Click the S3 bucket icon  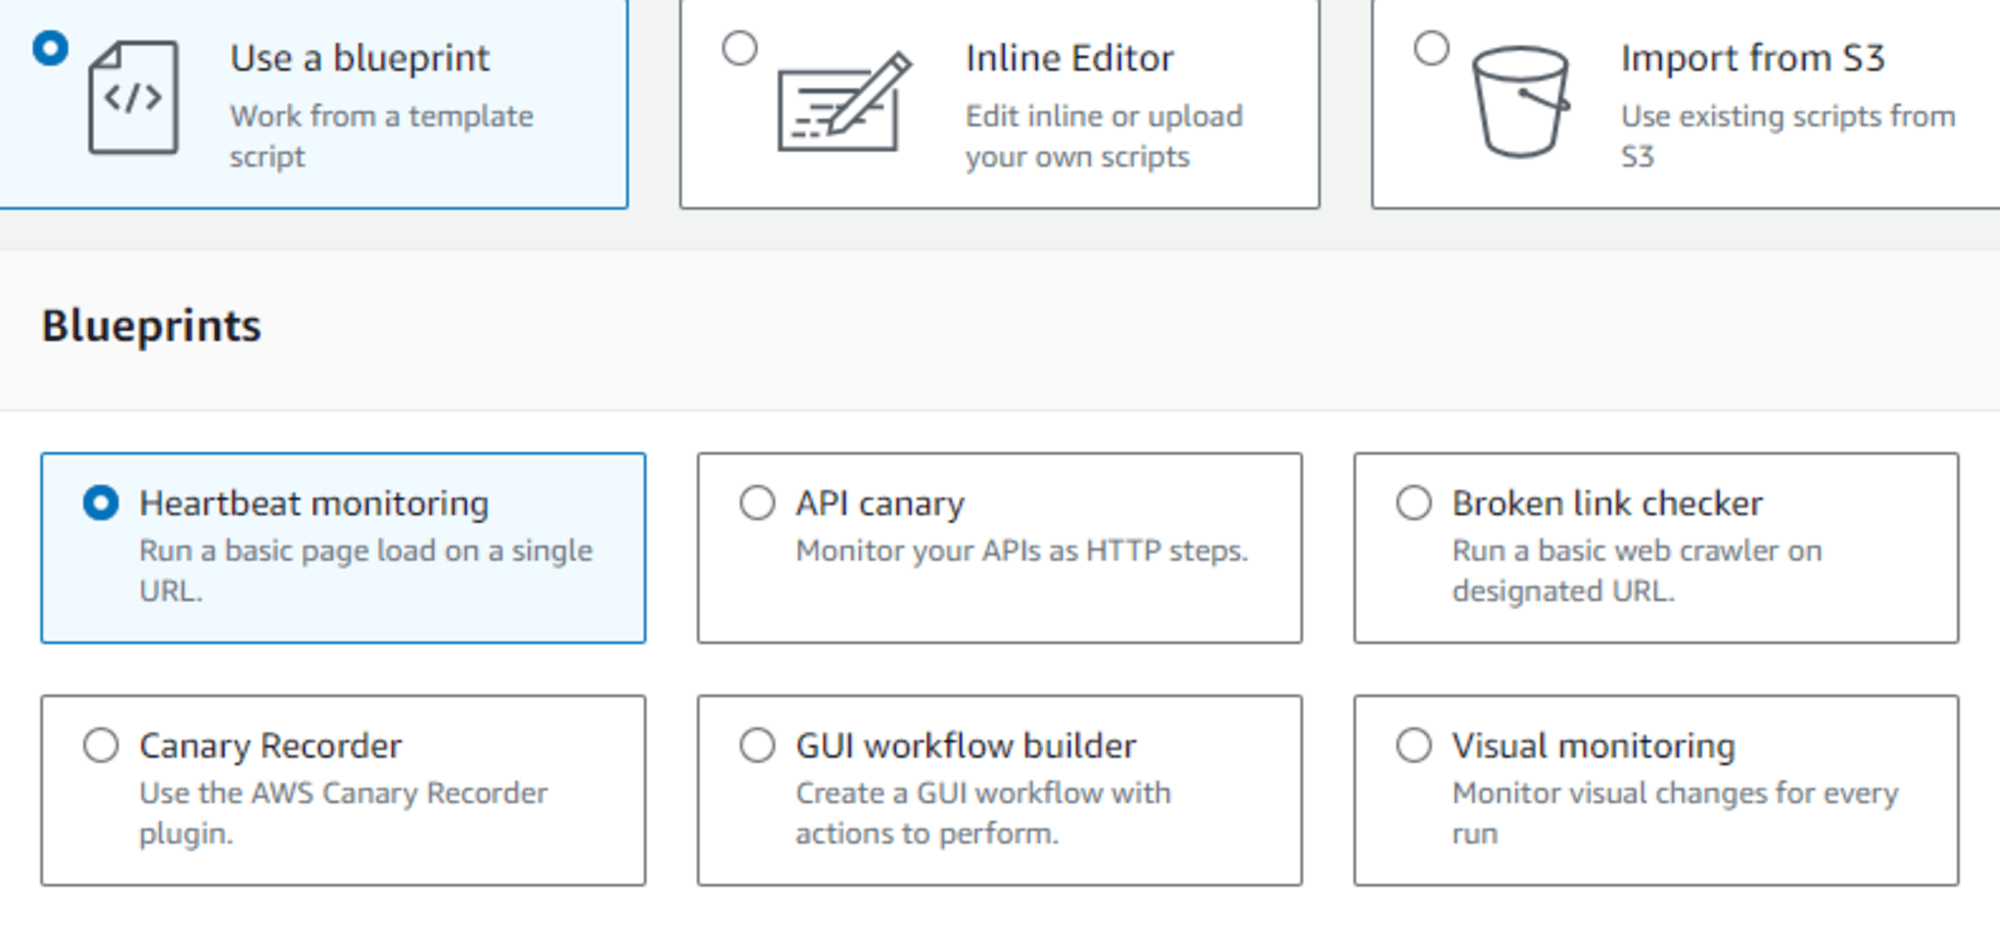click(x=1520, y=101)
